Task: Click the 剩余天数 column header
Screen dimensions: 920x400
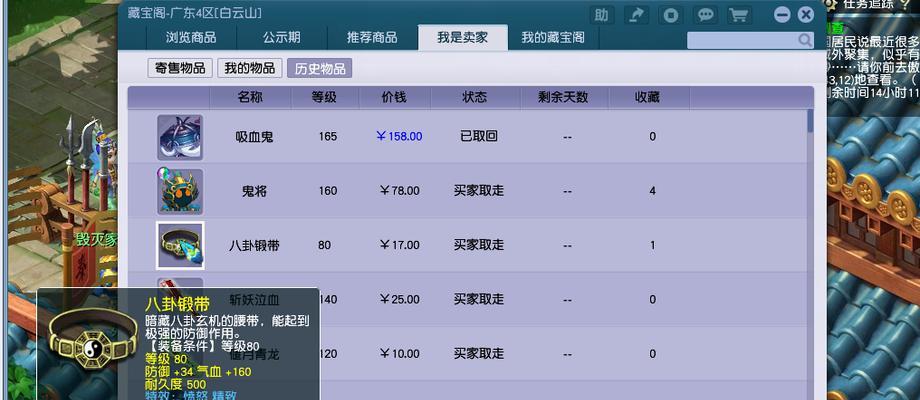Action: [x=563, y=97]
